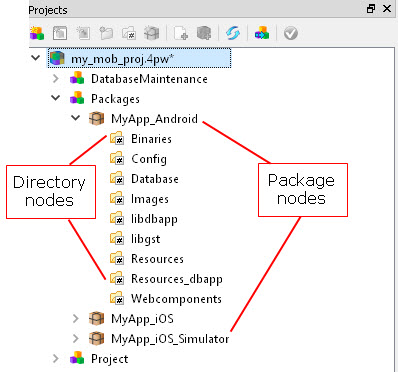Click the Images directory folder icon
This screenshot has width=398, height=372.
click(x=117, y=198)
